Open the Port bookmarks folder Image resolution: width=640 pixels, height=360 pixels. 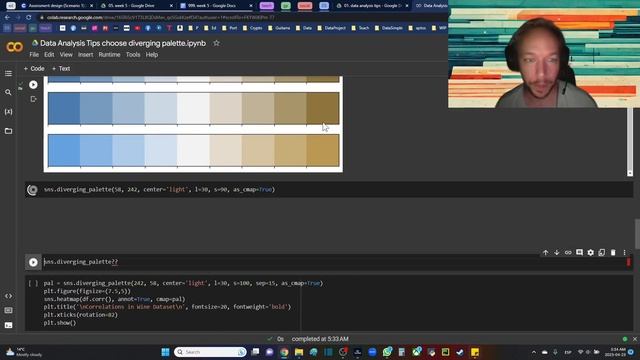[x=230, y=28]
